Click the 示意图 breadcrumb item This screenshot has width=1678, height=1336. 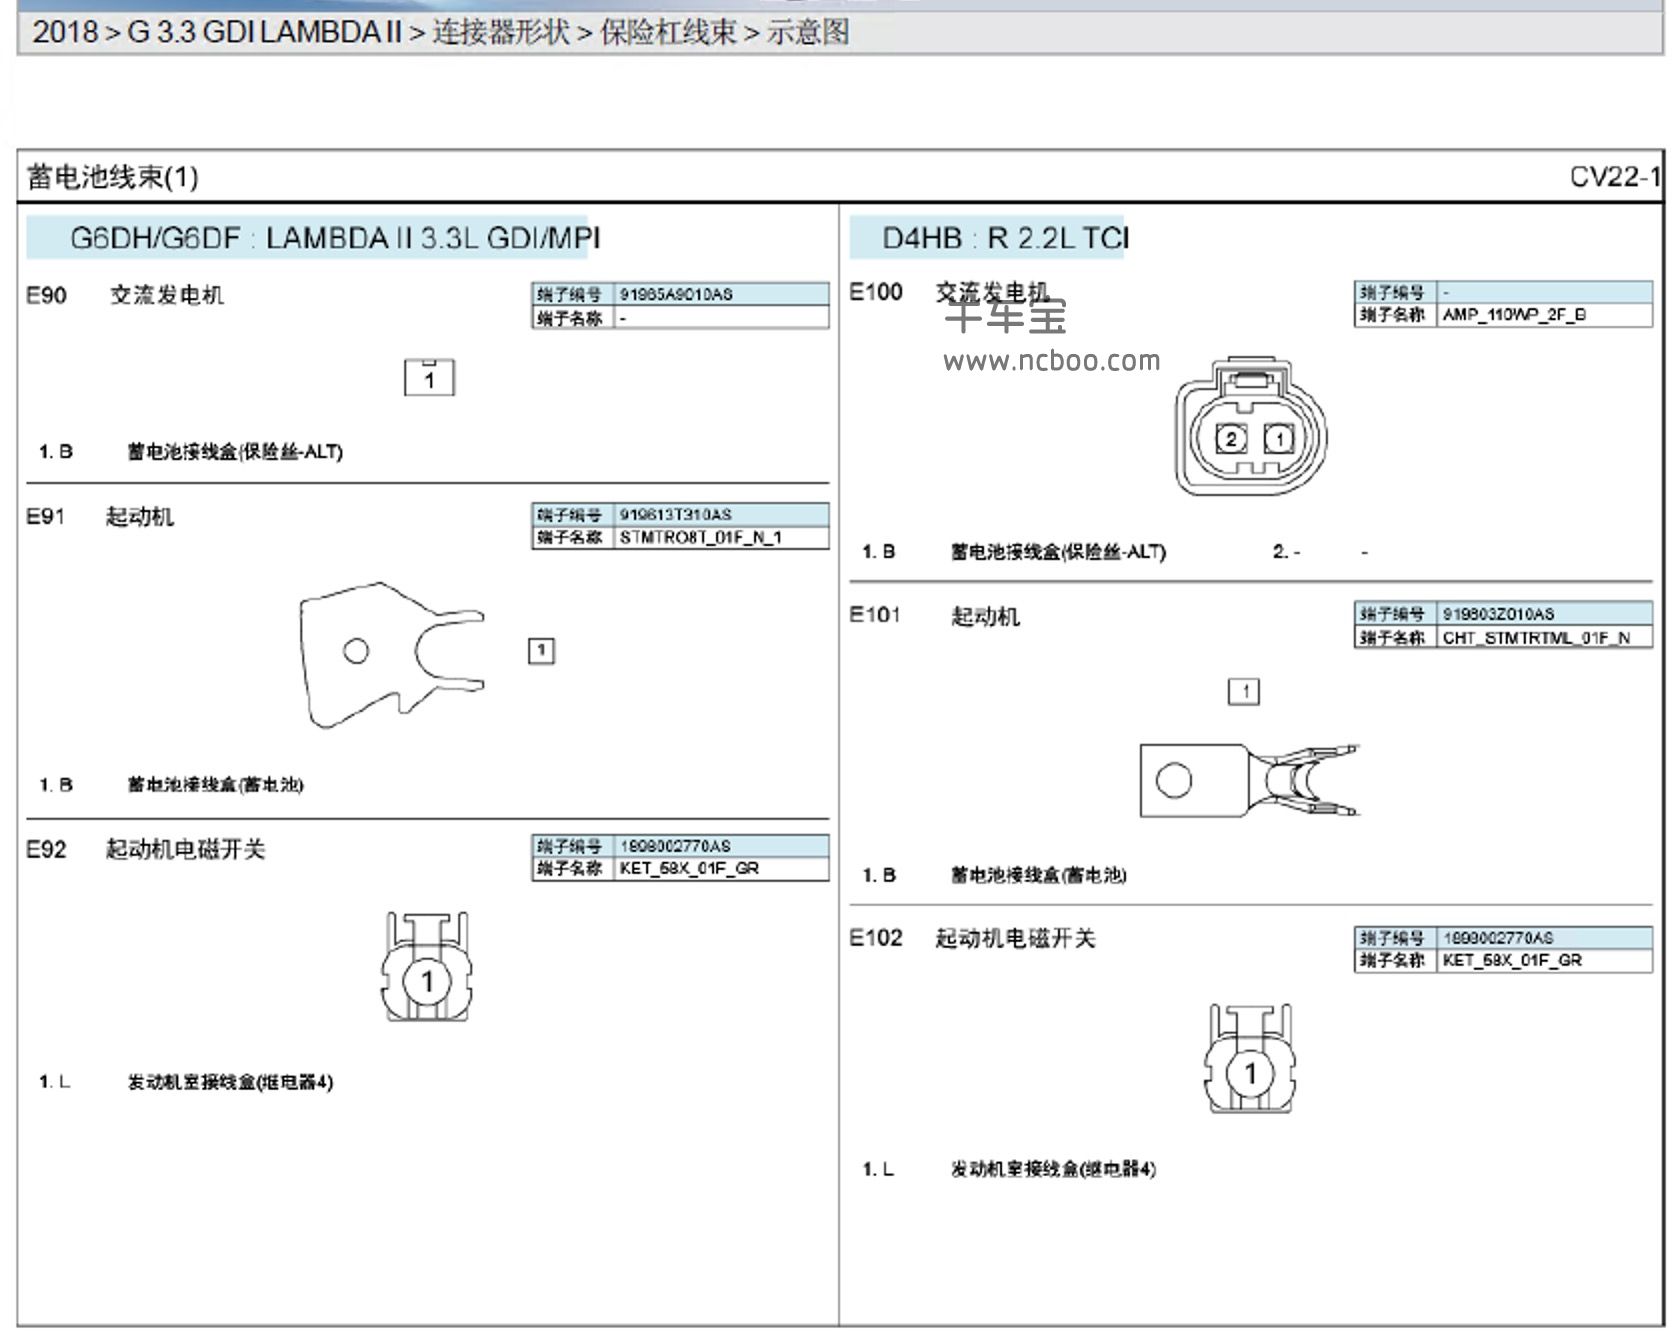[x=808, y=32]
